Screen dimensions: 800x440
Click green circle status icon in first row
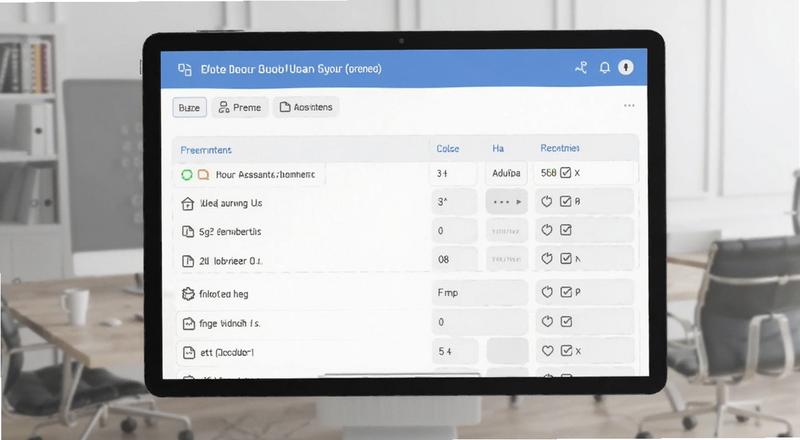tap(187, 175)
